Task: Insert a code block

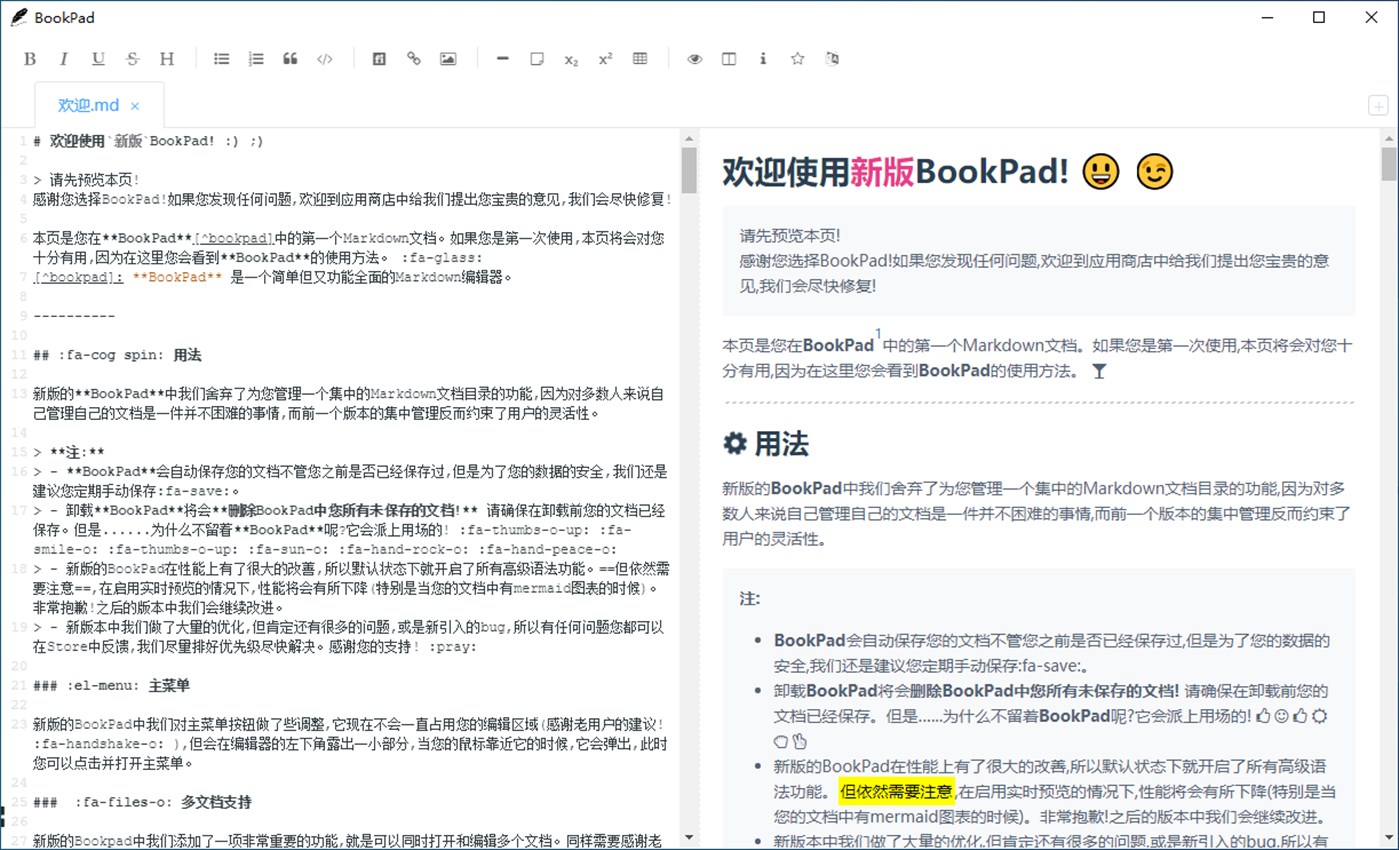Action: 324,59
